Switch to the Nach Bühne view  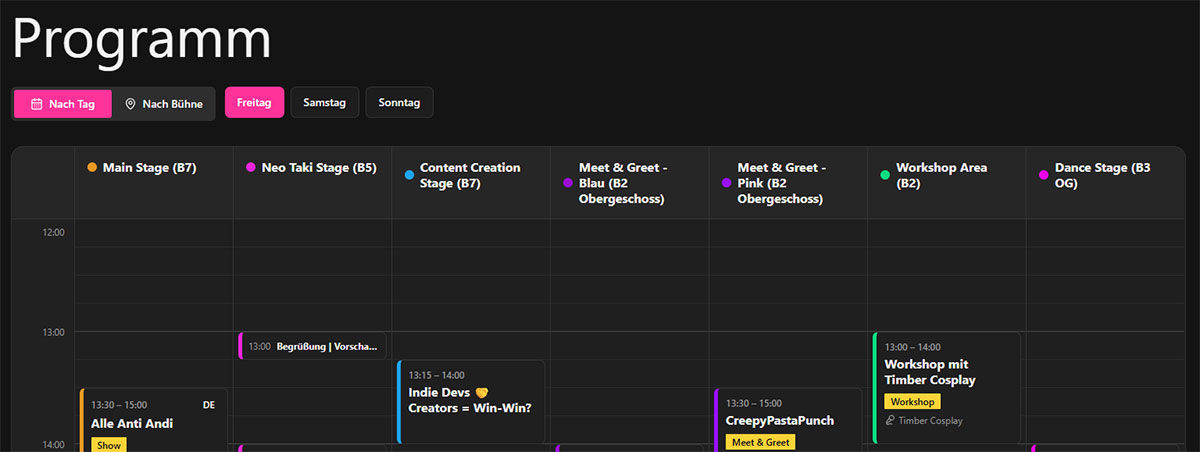[x=163, y=104]
